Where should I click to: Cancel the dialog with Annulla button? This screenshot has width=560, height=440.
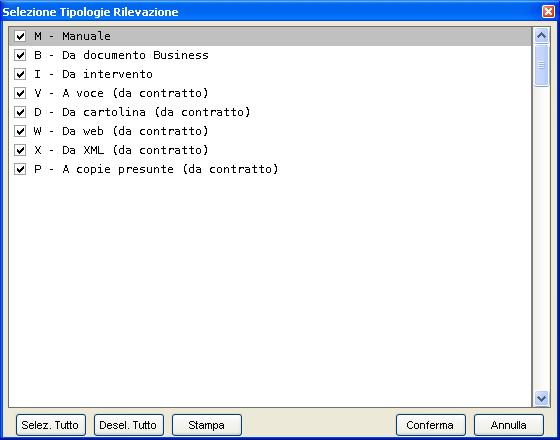point(509,425)
